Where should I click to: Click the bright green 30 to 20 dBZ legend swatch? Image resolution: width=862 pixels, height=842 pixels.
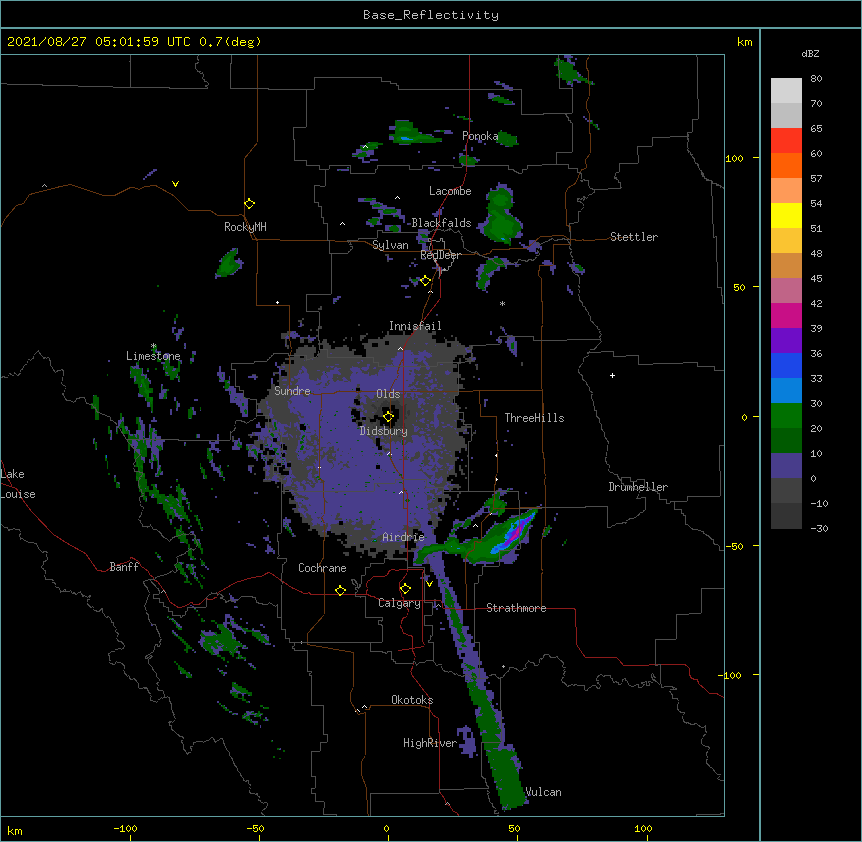tap(786, 416)
